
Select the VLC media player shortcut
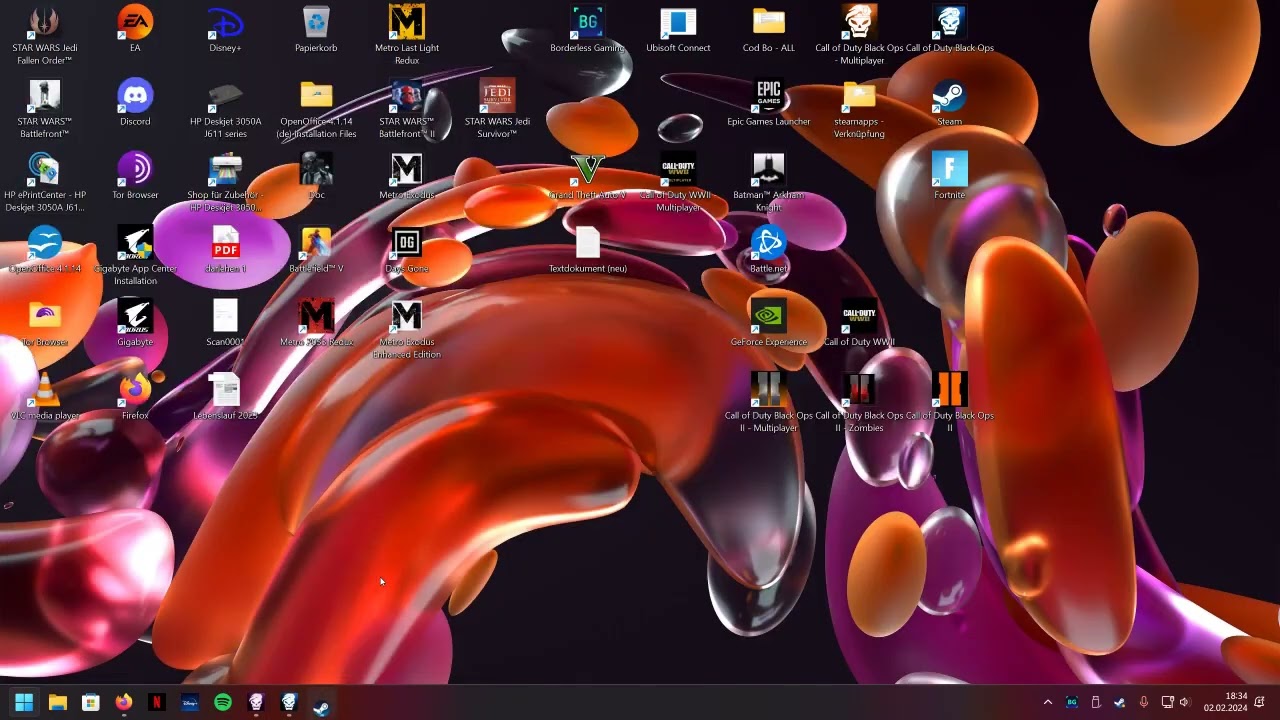45,397
